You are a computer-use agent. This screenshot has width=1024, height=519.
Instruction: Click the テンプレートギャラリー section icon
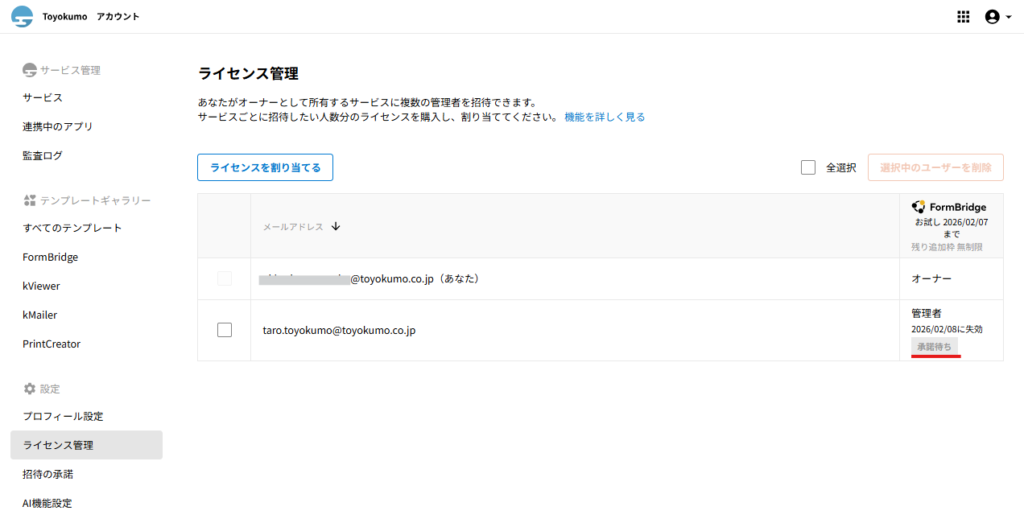[x=29, y=200]
